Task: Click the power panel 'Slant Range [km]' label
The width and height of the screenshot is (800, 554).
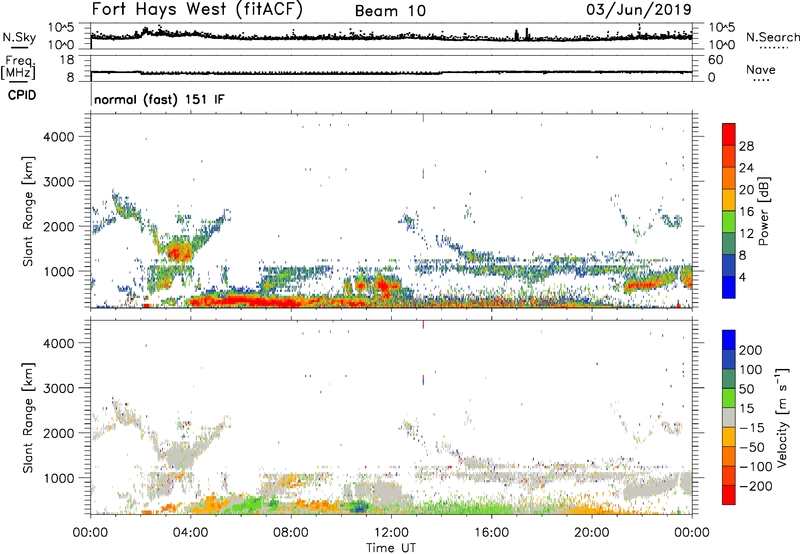Action: coord(28,211)
